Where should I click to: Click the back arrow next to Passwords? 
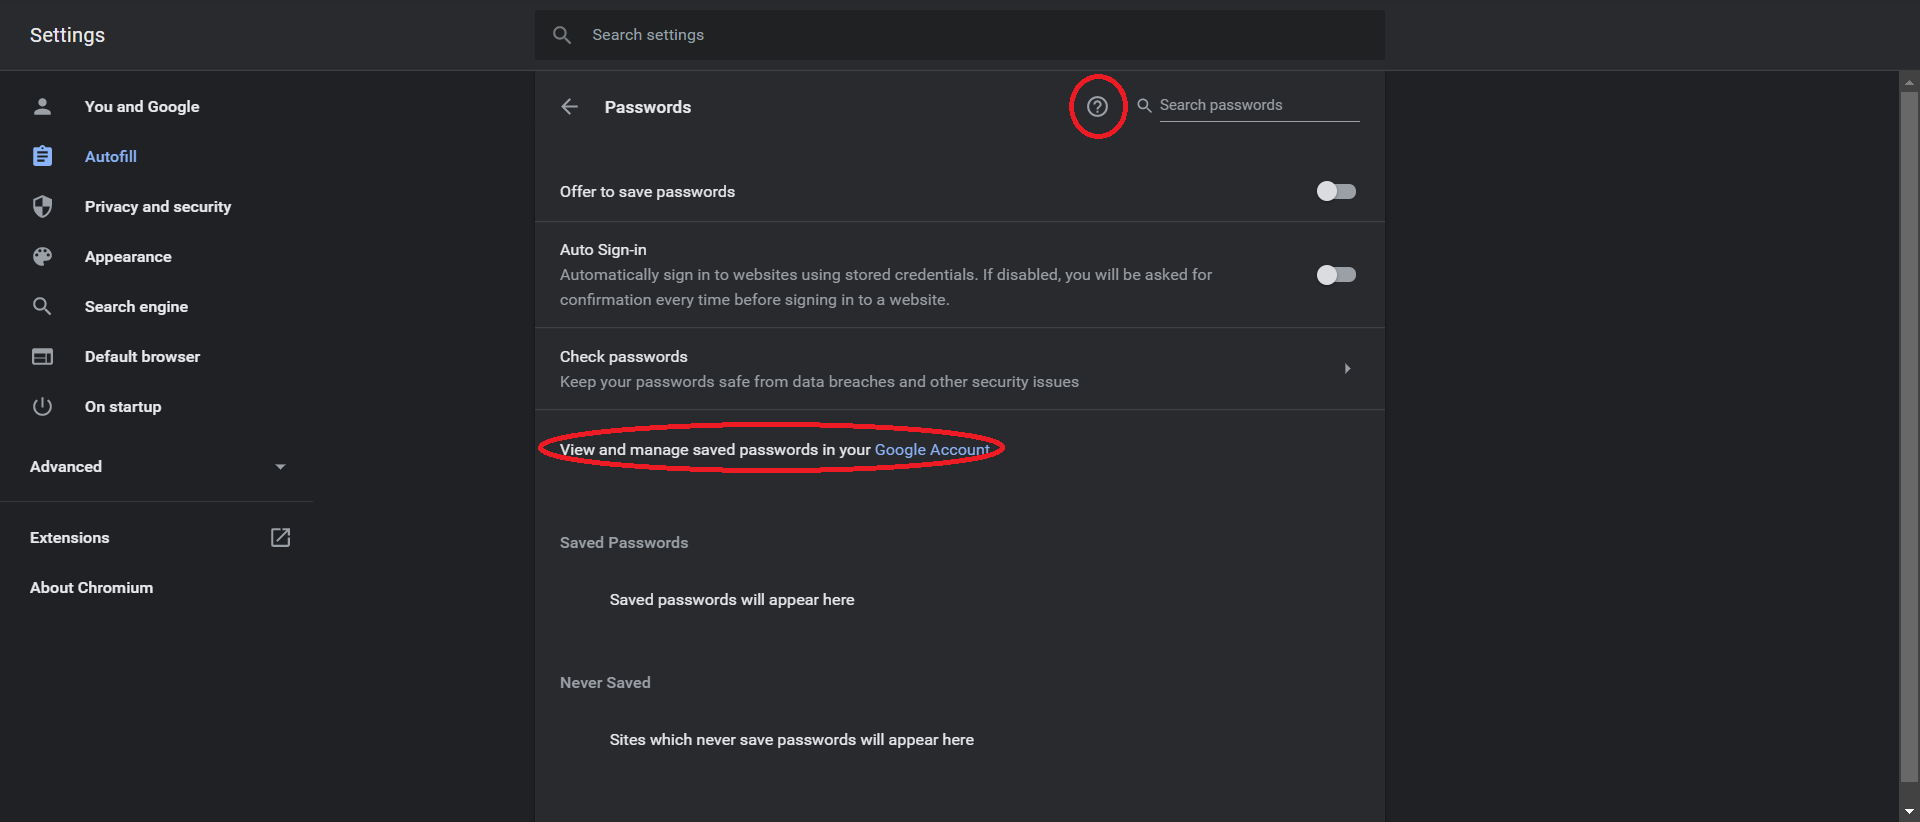click(x=569, y=106)
